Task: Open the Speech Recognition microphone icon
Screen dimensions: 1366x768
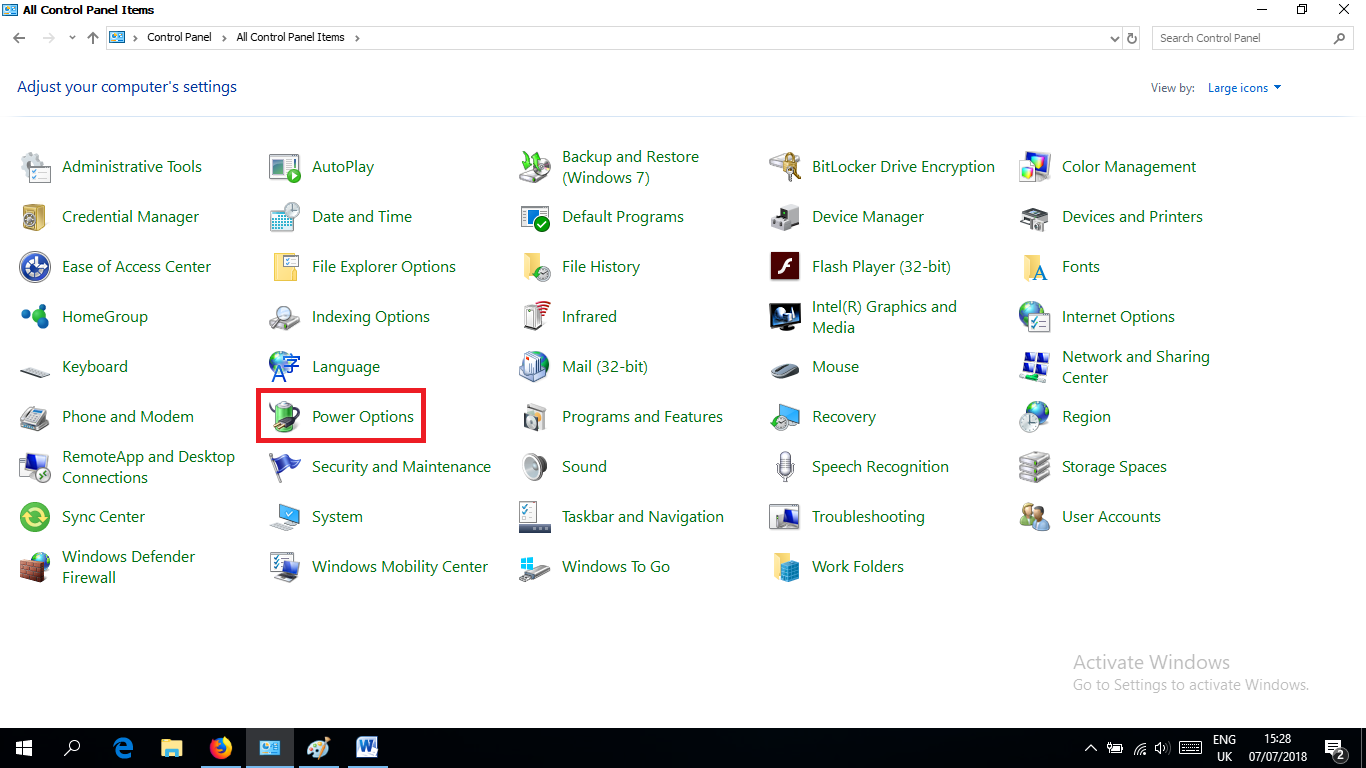Action: click(x=785, y=467)
